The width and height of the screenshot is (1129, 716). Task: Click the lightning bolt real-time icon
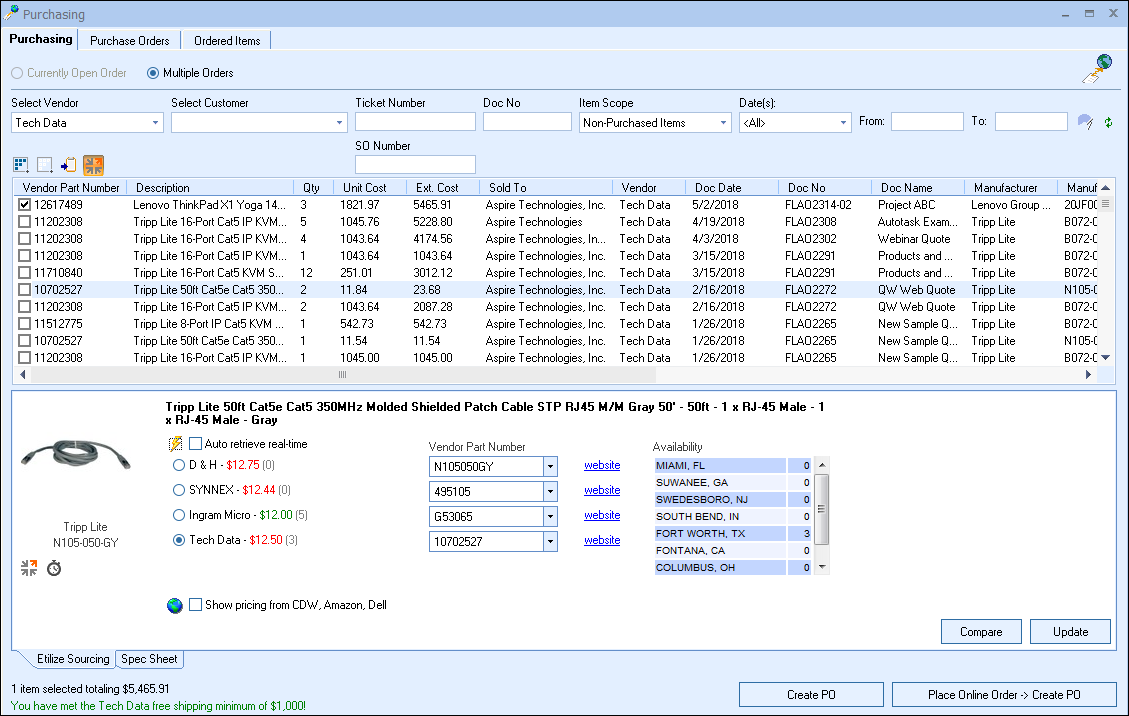pos(175,444)
